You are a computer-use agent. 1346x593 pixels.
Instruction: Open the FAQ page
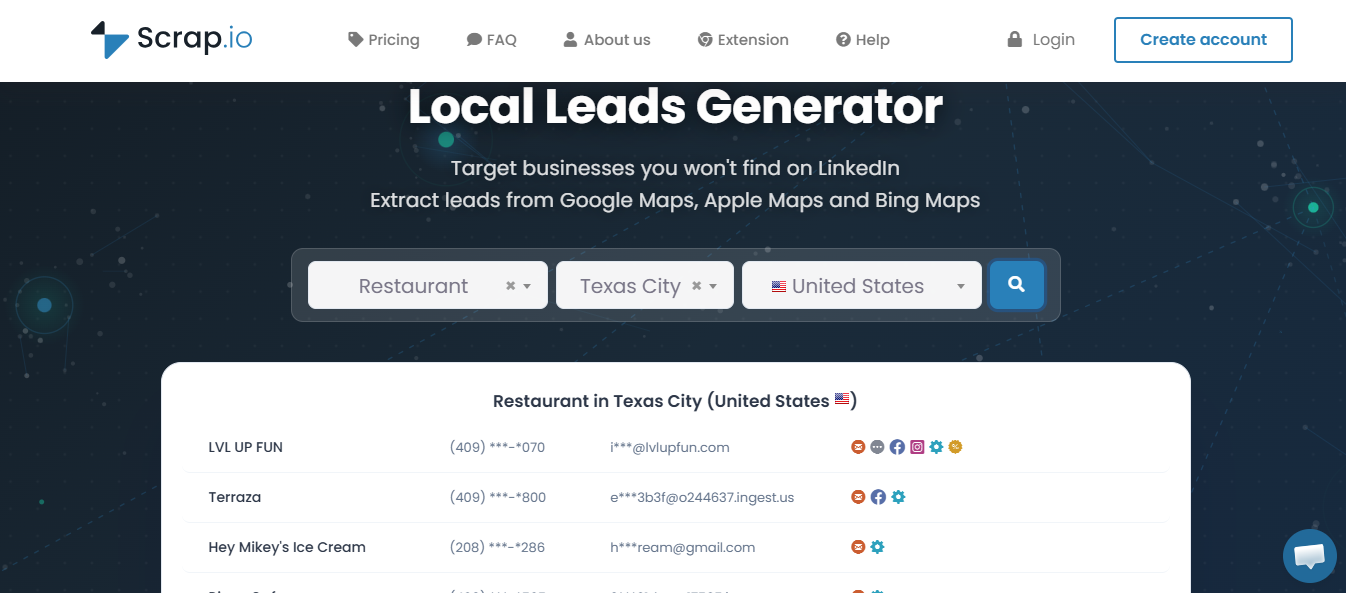pyautogui.click(x=492, y=40)
